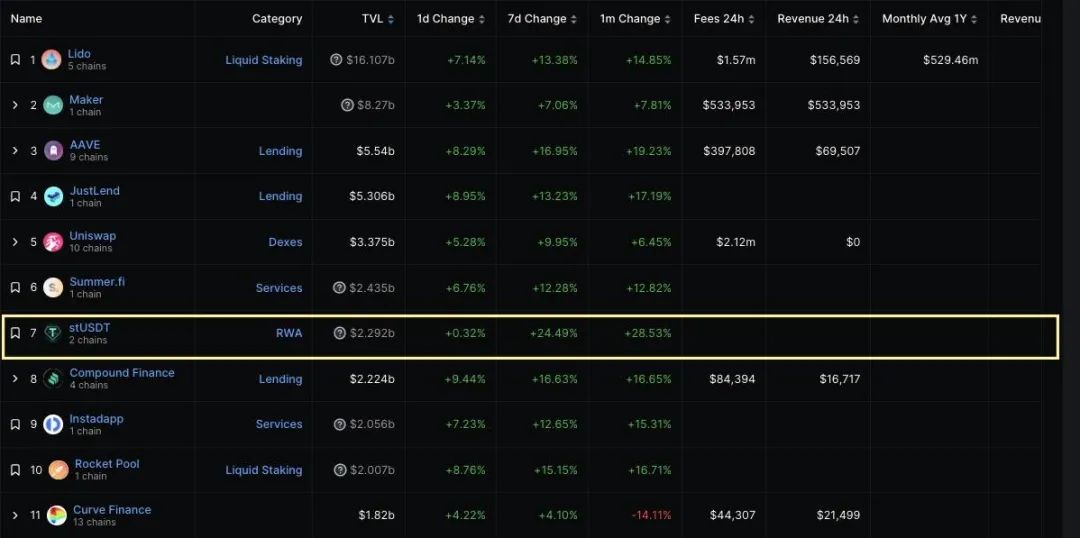Open the Liquid Staking category for Rocket Pool
Viewport: 1080px width, 538px height.
[x=264, y=470]
